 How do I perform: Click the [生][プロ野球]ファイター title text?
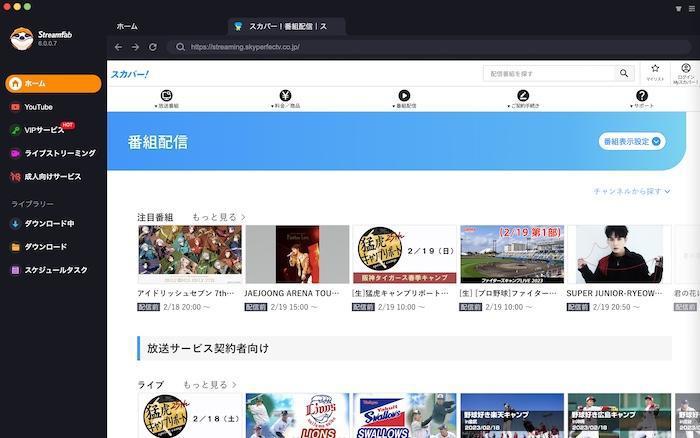click(508, 293)
